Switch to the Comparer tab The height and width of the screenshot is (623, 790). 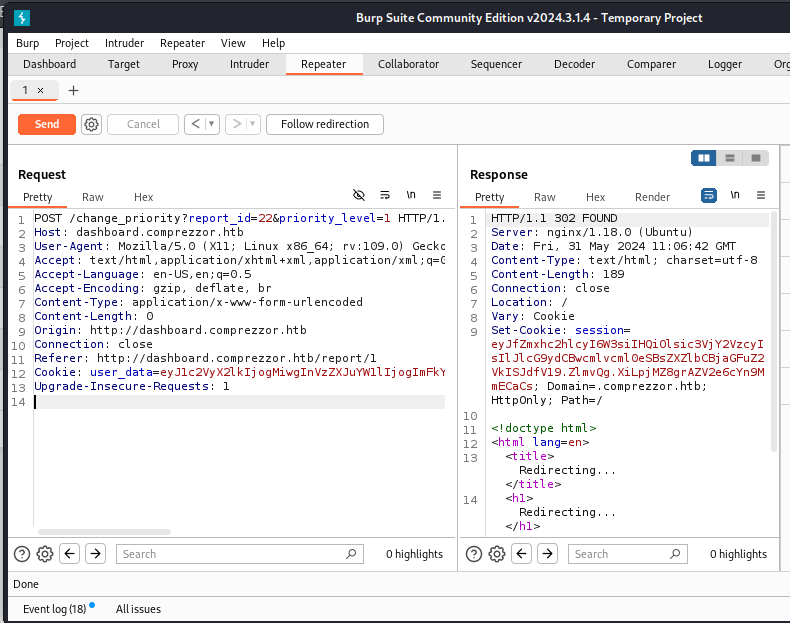(x=651, y=64)
